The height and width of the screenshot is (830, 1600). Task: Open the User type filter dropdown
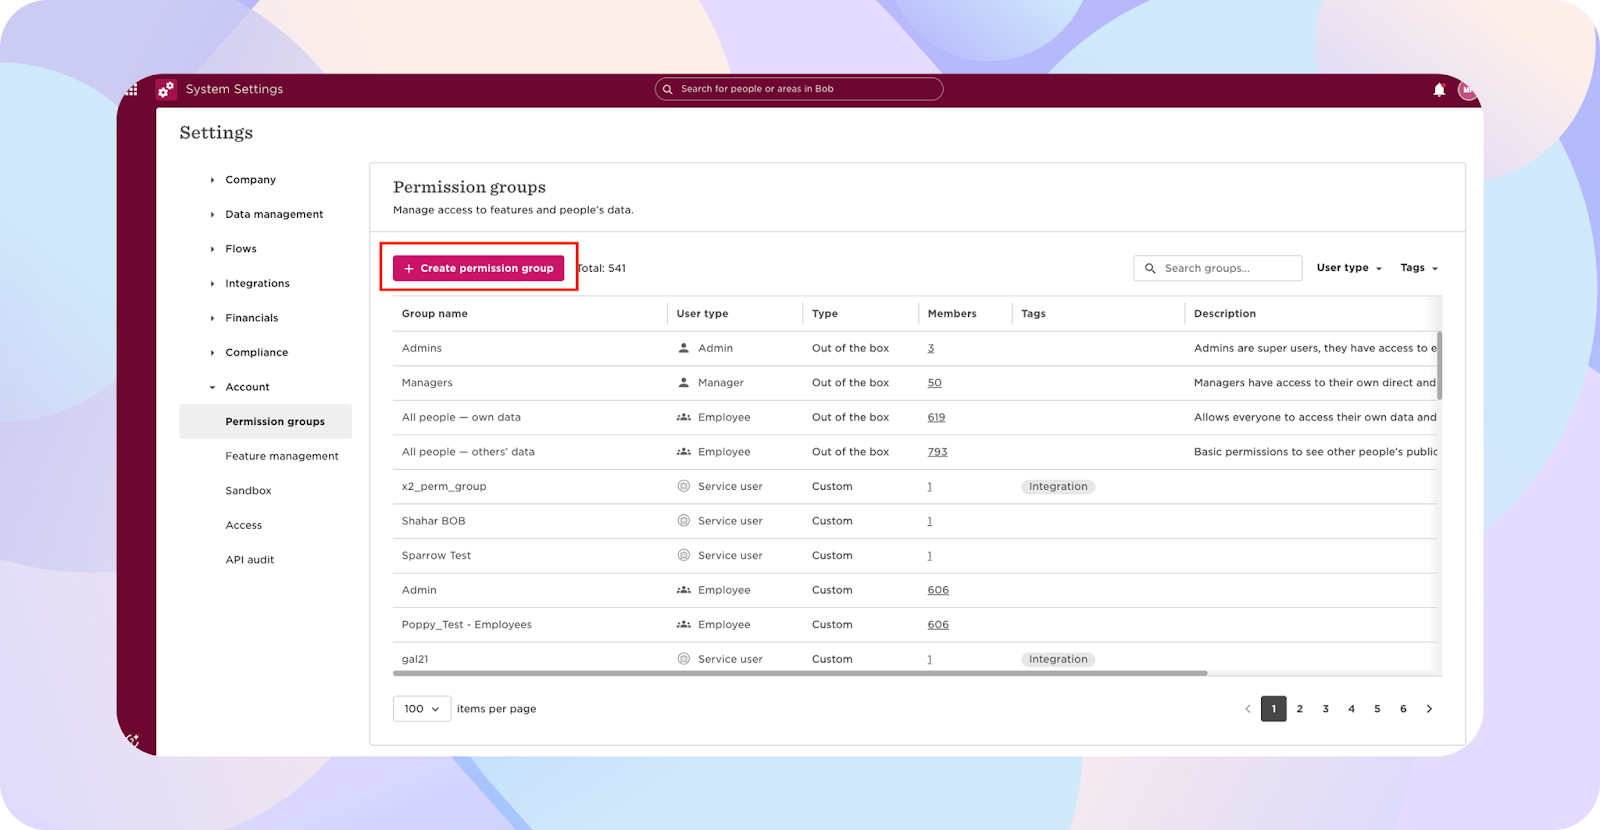coord(1349,268)
